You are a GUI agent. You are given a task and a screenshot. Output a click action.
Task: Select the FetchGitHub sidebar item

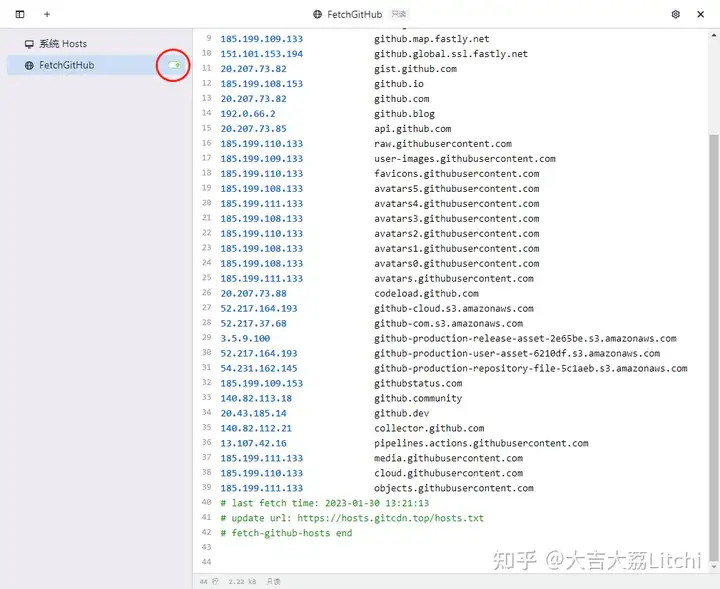pyautogui.click(x=98, y=65)
